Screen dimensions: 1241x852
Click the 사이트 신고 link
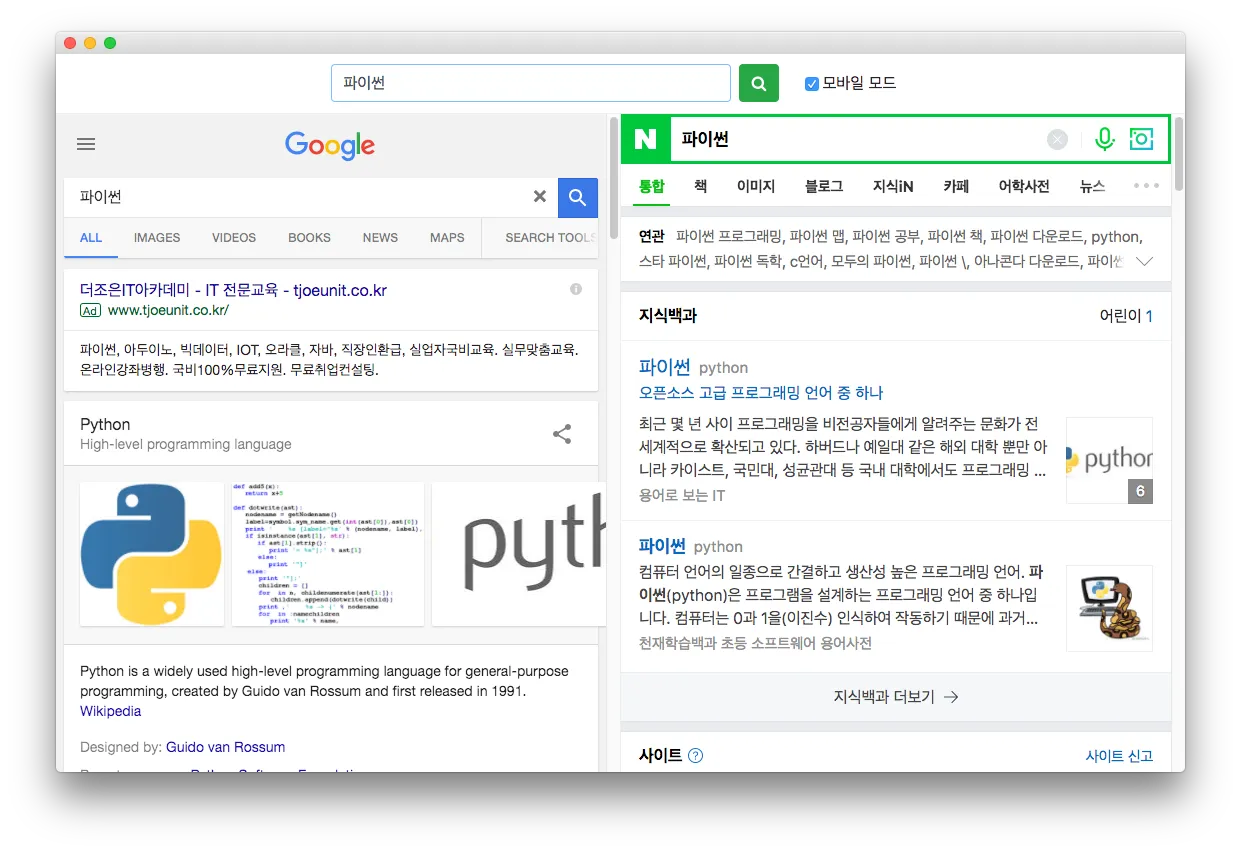click(x=1120, y=756)
